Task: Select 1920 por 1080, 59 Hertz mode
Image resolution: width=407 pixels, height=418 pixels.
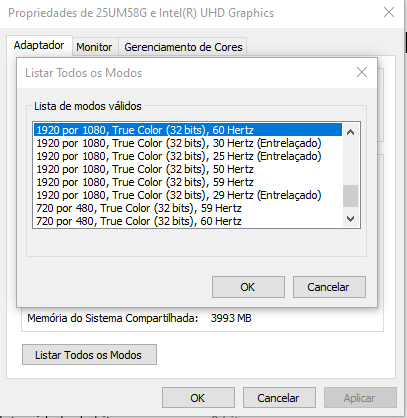Action: point(188,182)
